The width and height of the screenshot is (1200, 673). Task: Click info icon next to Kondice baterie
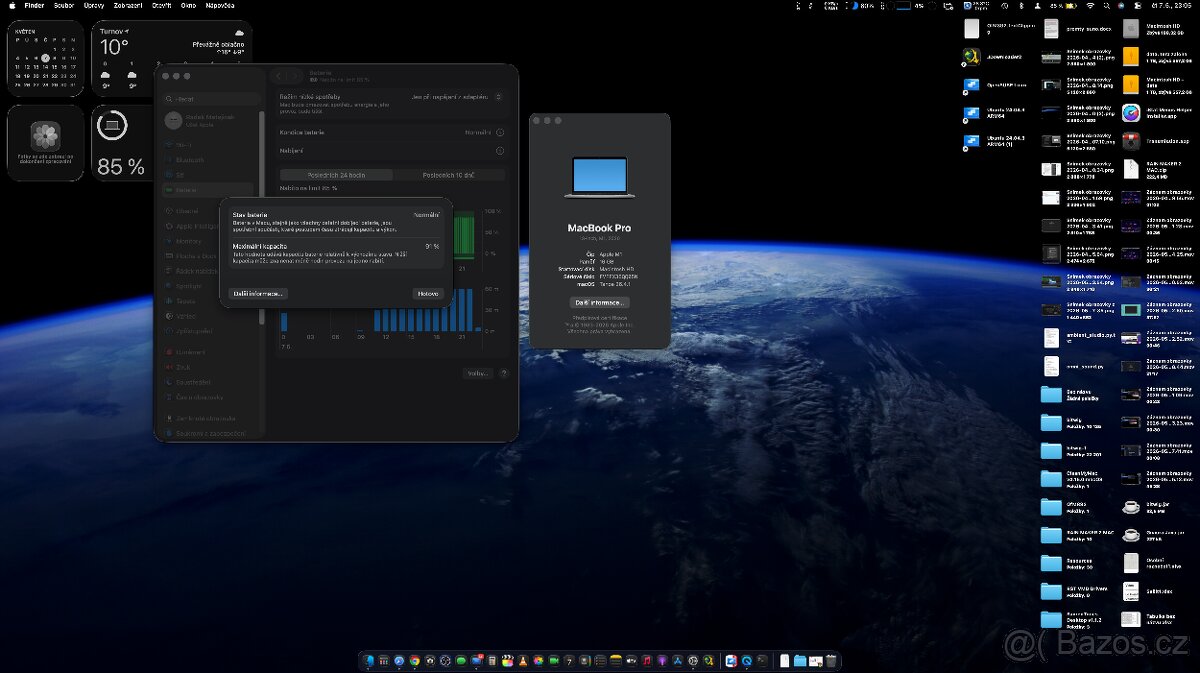pos(499,132)
